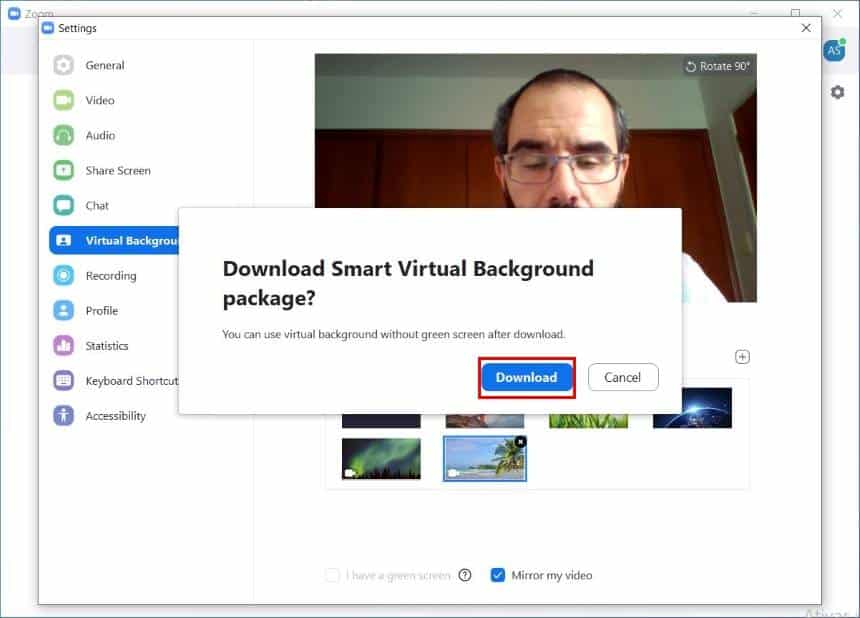Rotate the video preview 90 degrees

717,66
